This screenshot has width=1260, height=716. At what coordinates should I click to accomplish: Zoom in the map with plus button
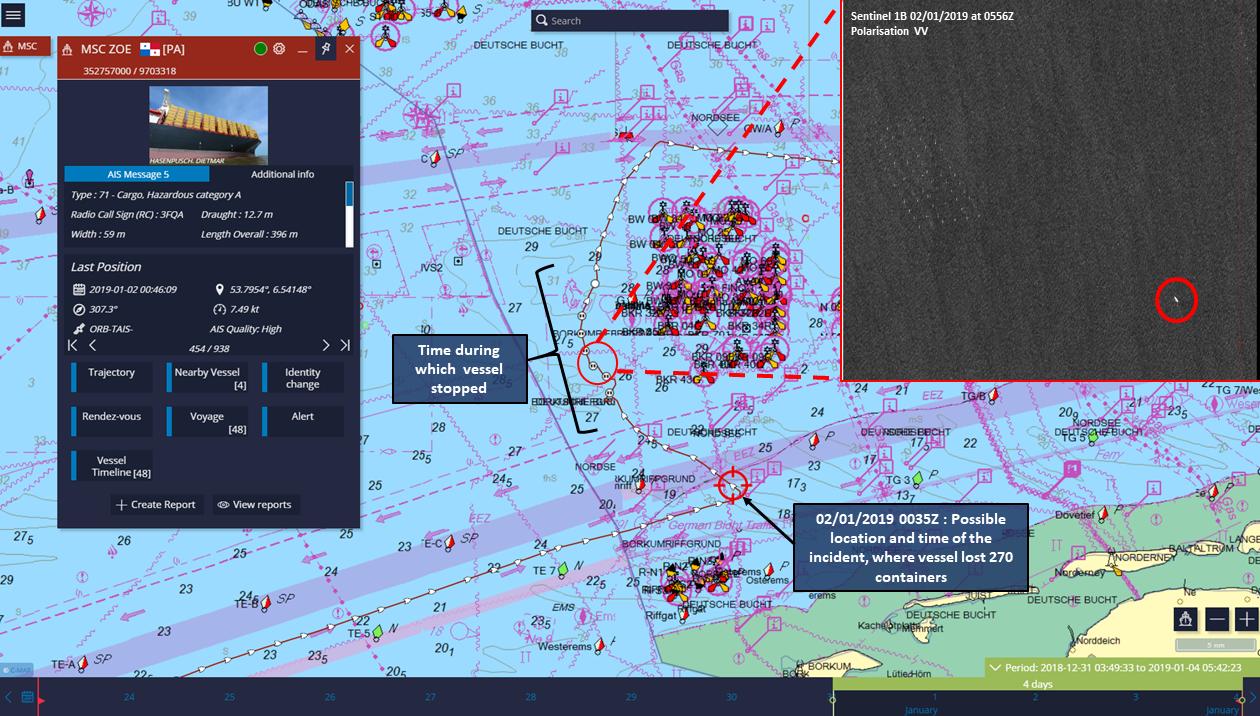pos(1246,620)
